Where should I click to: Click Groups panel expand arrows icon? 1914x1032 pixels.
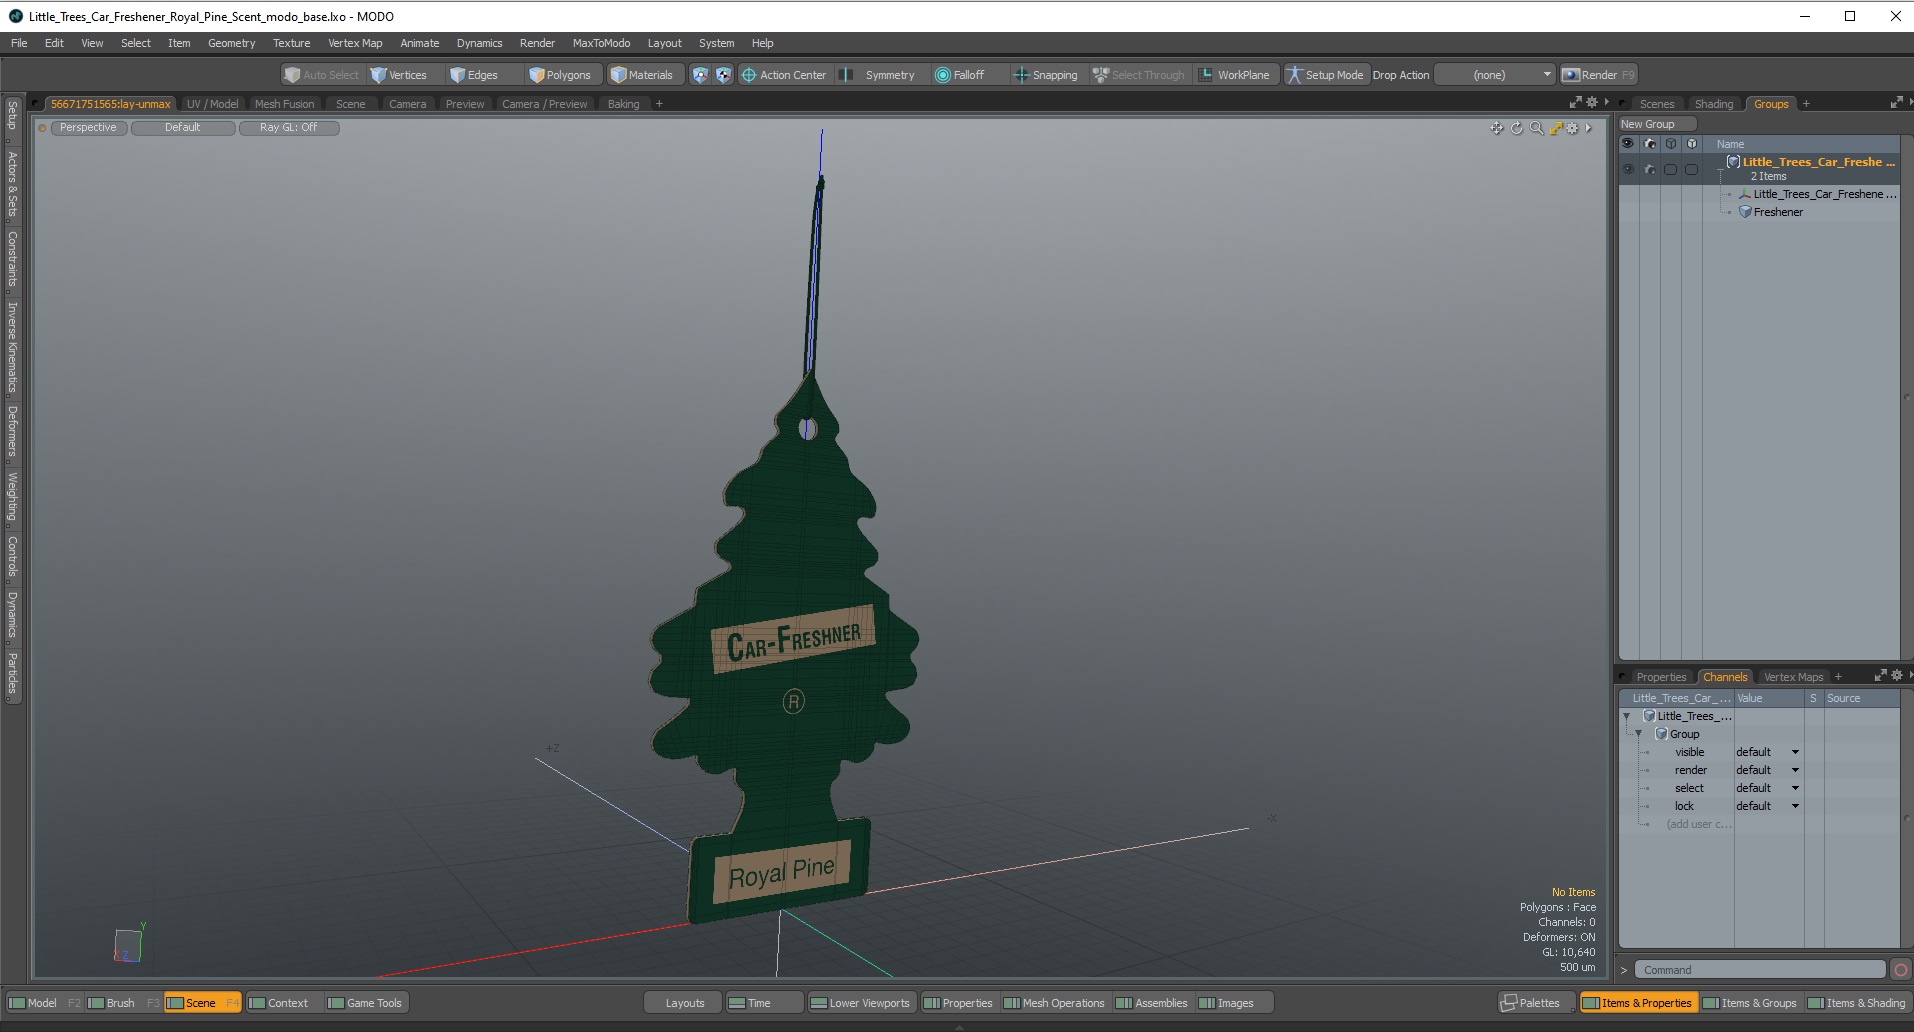pos(1896,103)
